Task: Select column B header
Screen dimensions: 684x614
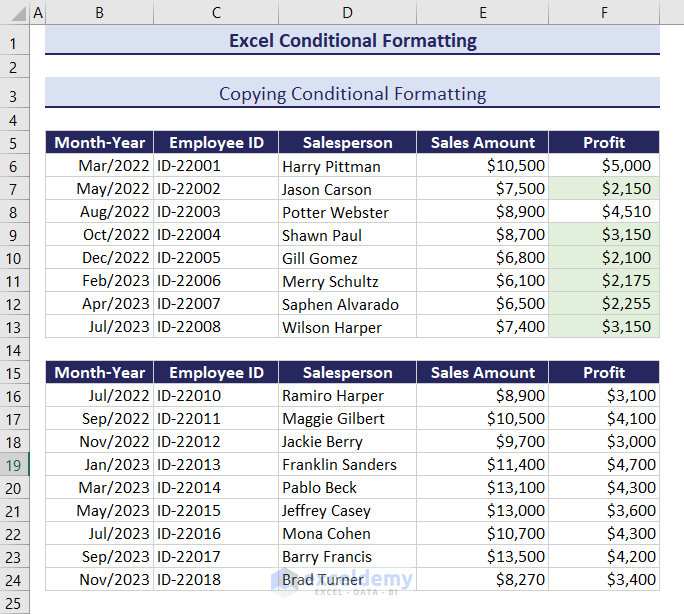Action: click(x=100, y=13)
